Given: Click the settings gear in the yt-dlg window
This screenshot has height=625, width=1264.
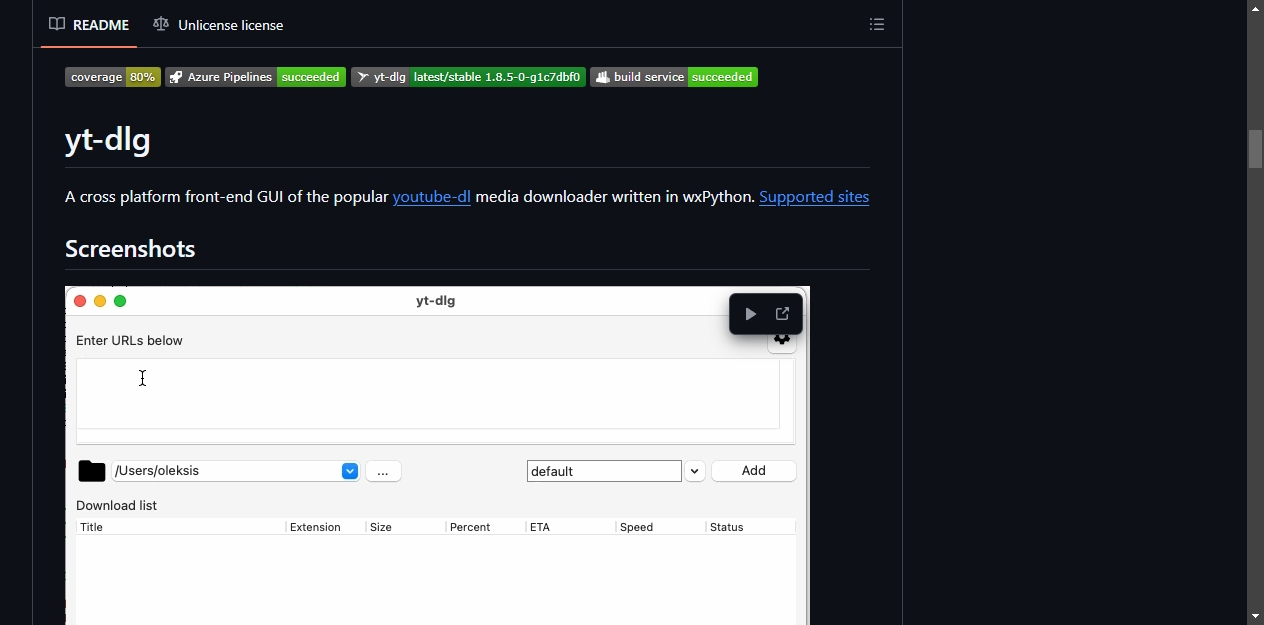Looking at the screenshot, I should [x=782, y=340].
